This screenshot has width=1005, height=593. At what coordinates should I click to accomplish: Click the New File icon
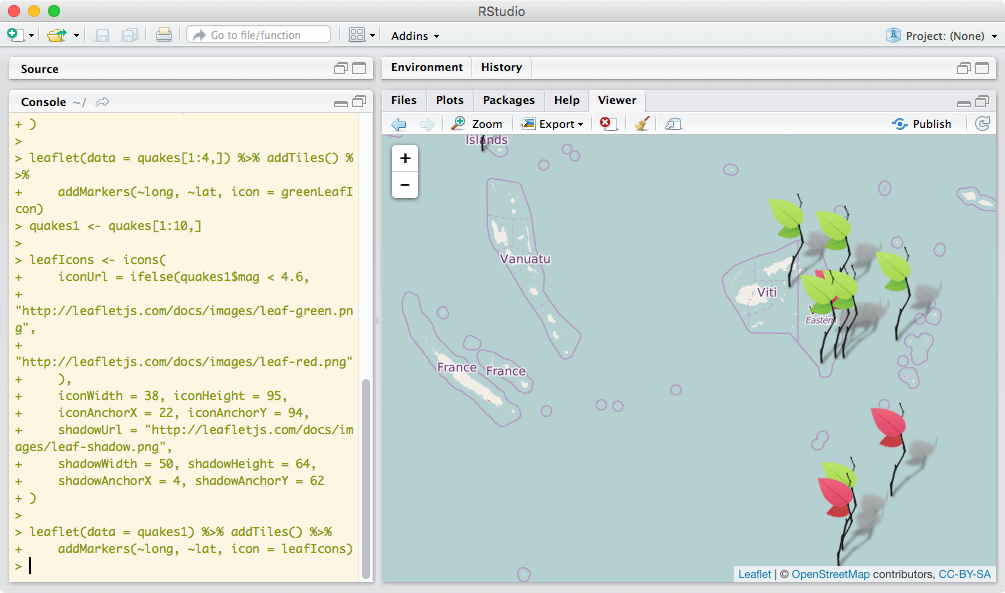(15, 35)
